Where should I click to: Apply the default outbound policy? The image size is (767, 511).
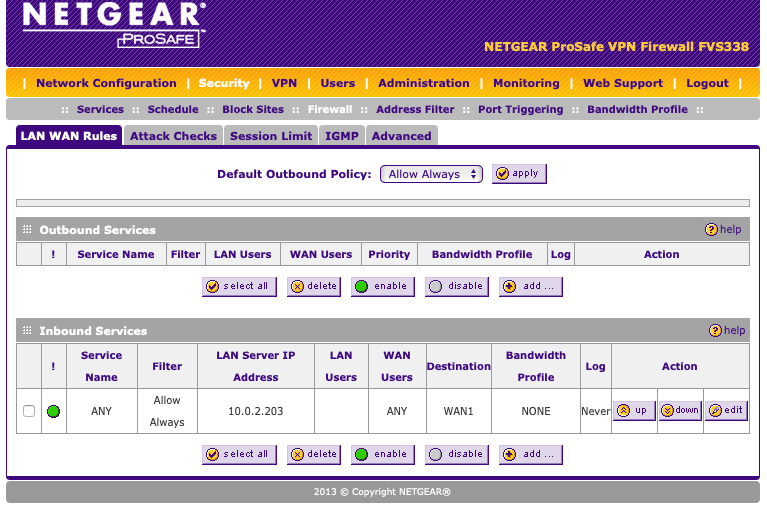tap(518, 174)
